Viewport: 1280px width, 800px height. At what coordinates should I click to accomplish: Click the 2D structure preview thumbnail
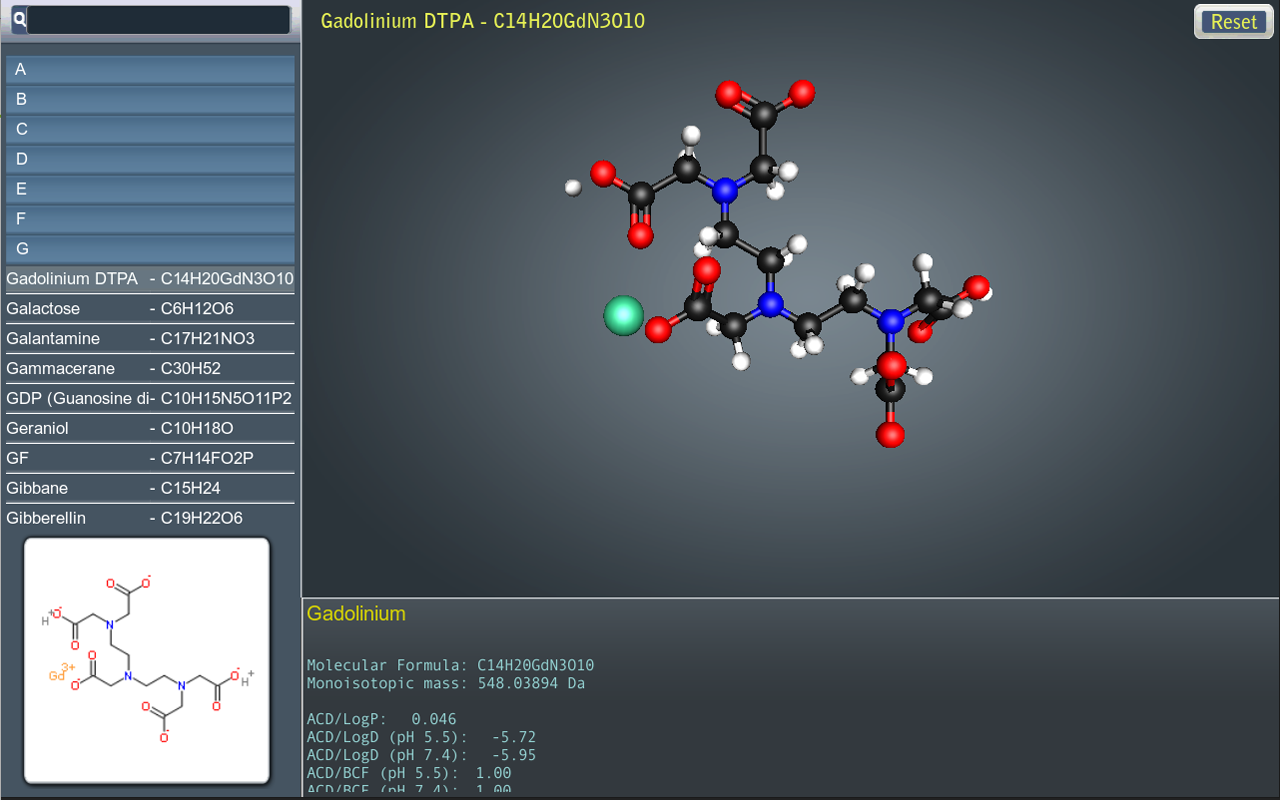(x=147, y=658)
